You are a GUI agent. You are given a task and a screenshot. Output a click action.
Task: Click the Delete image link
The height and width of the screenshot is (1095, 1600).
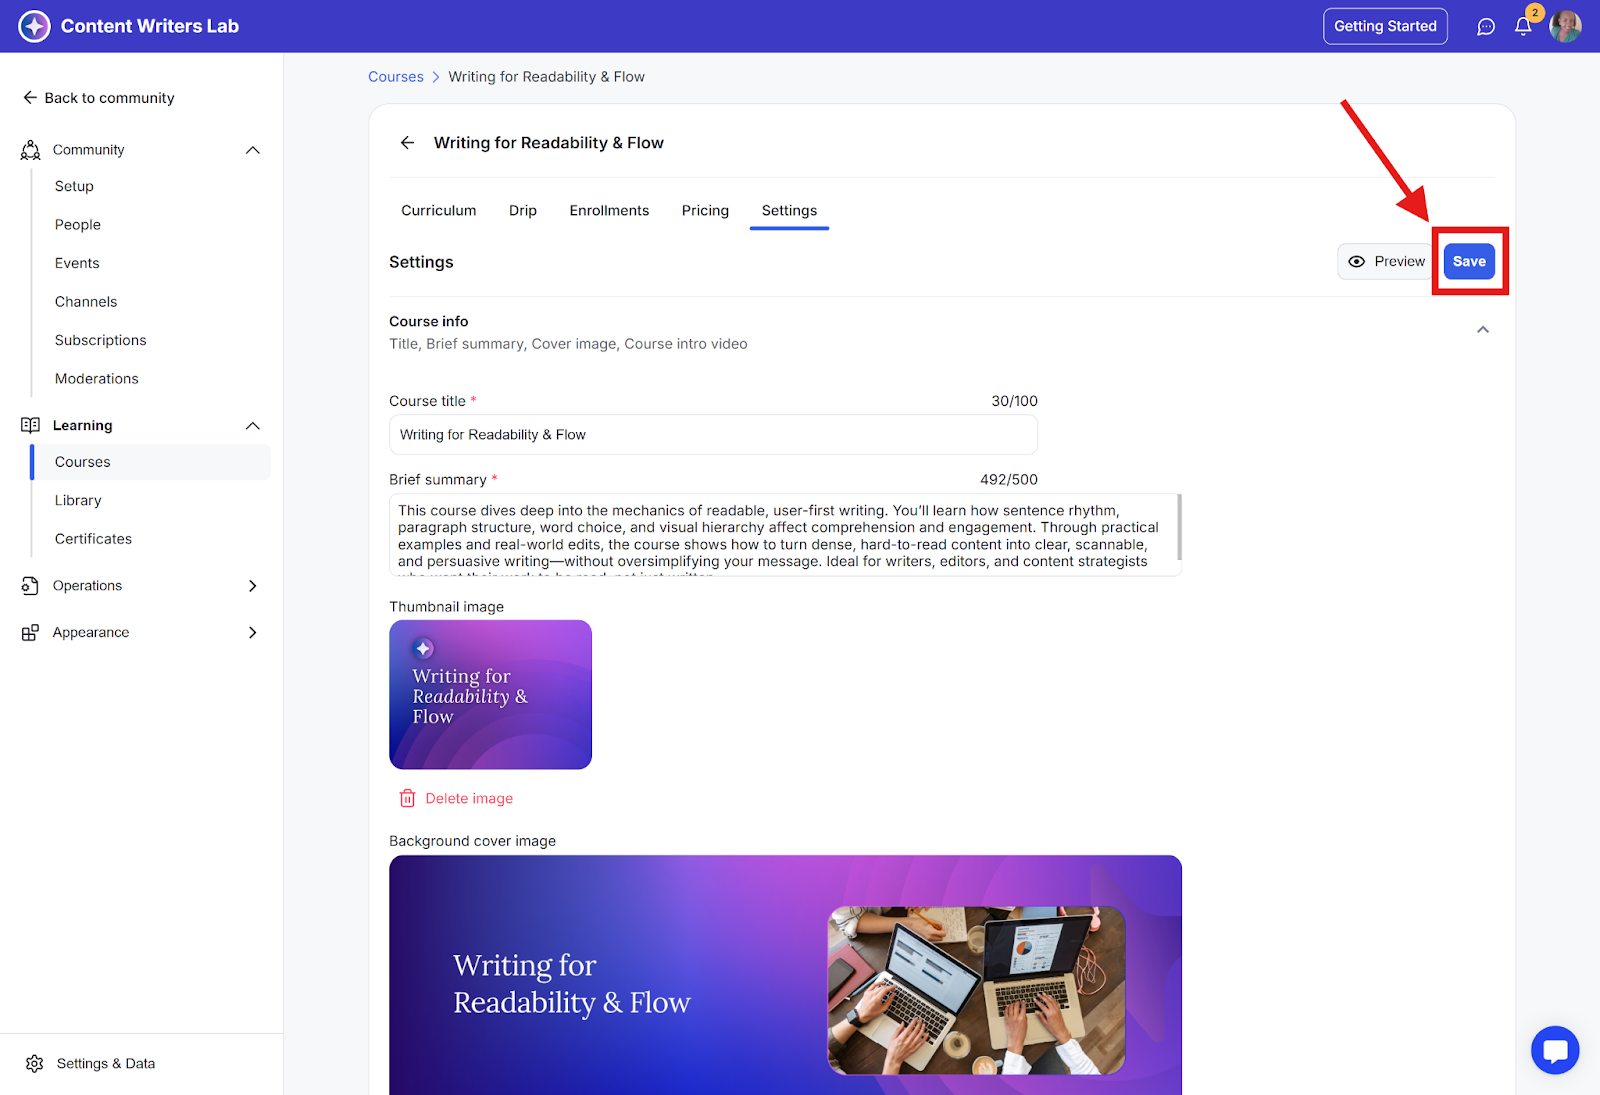pos(456,798)
